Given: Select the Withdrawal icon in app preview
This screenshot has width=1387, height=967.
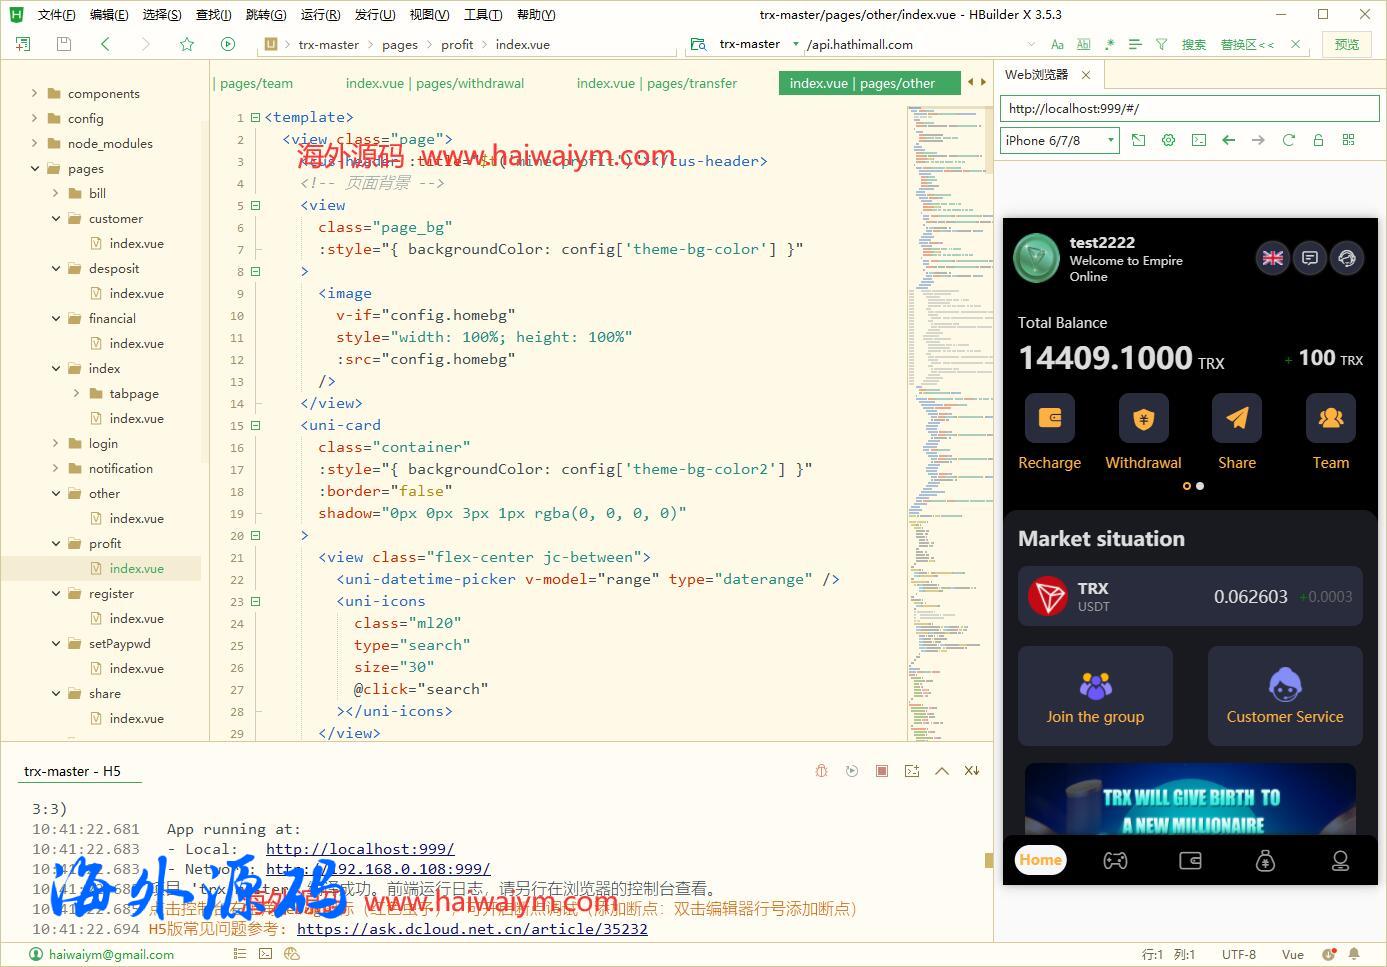Looking at the screenshot, I should pyautogui.click(x=1143, y=418).
